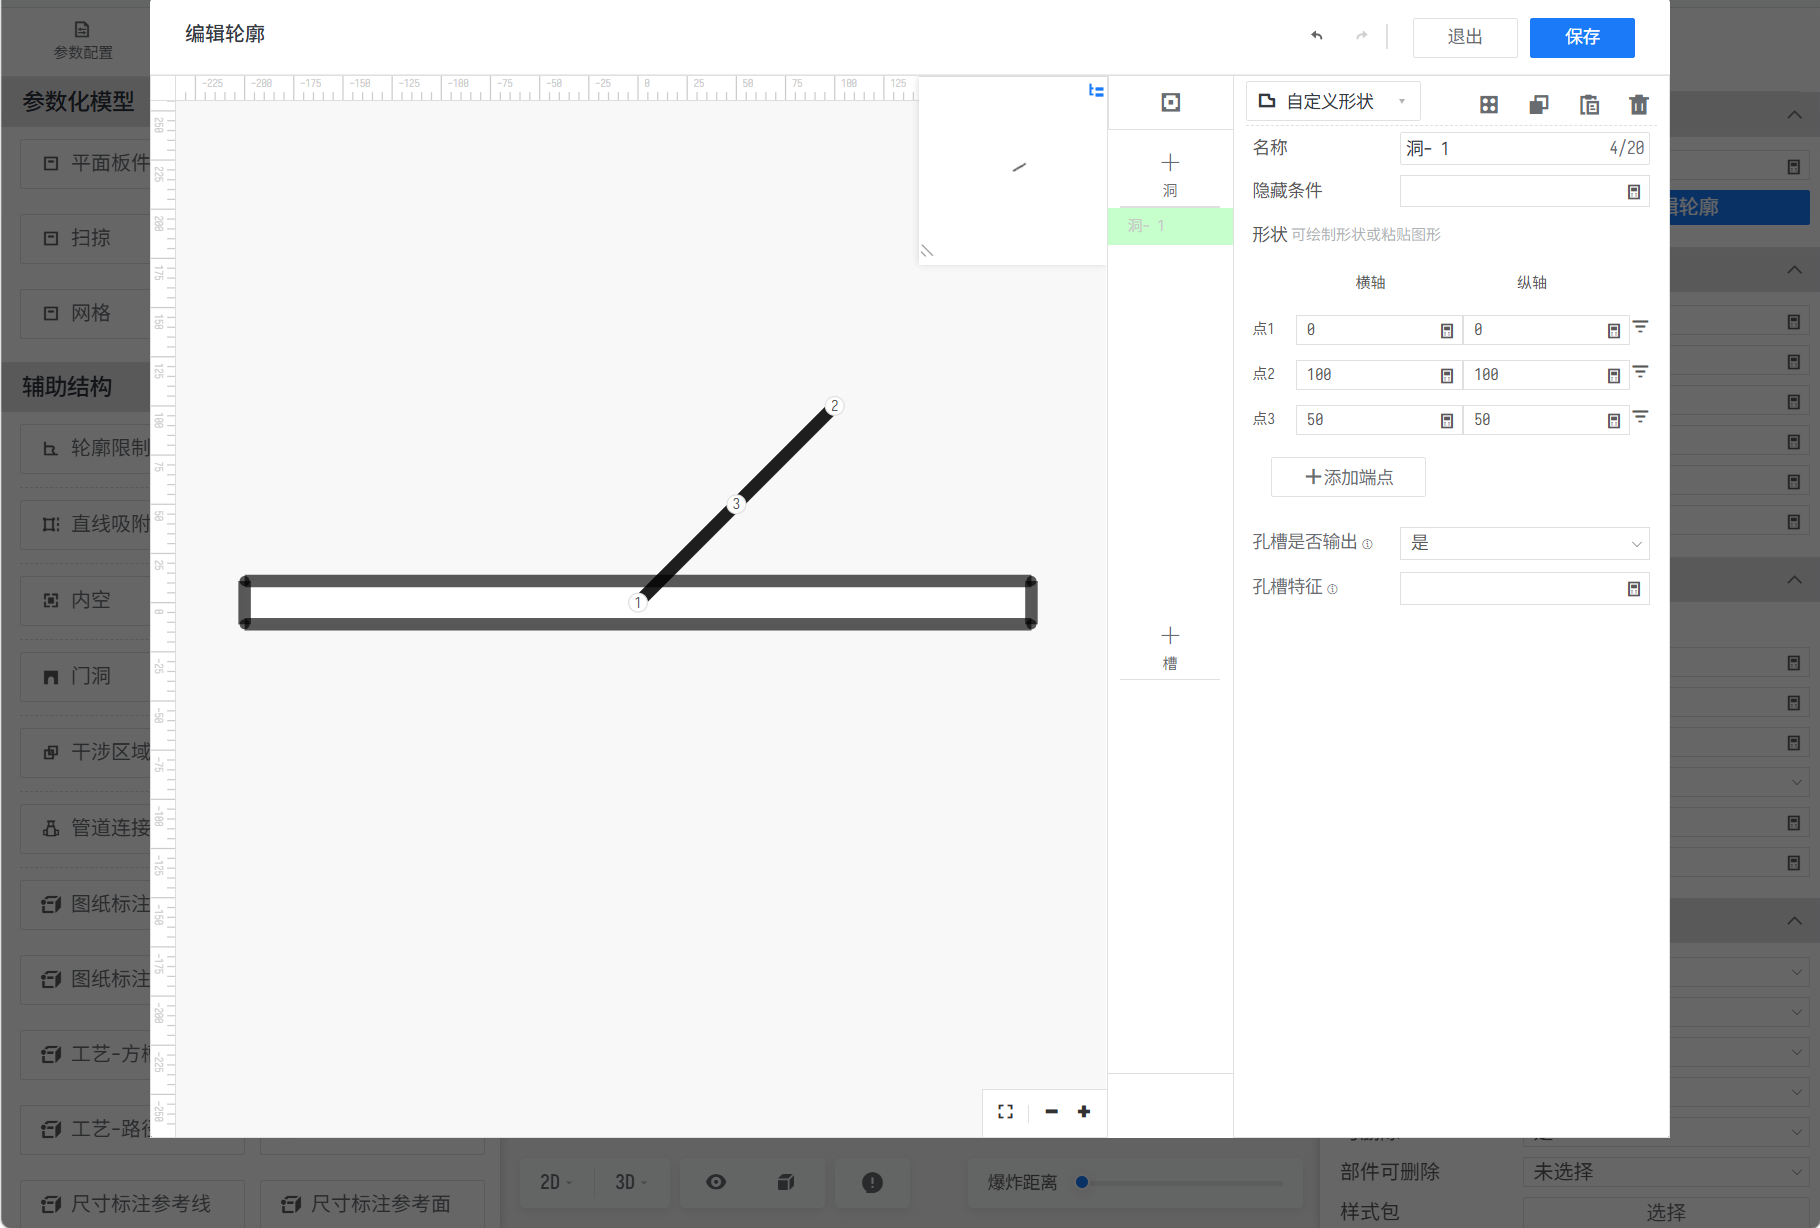Click the 孔槽特征 input field
This screenshot has width=1820, height=1228.
(1524, 589)
